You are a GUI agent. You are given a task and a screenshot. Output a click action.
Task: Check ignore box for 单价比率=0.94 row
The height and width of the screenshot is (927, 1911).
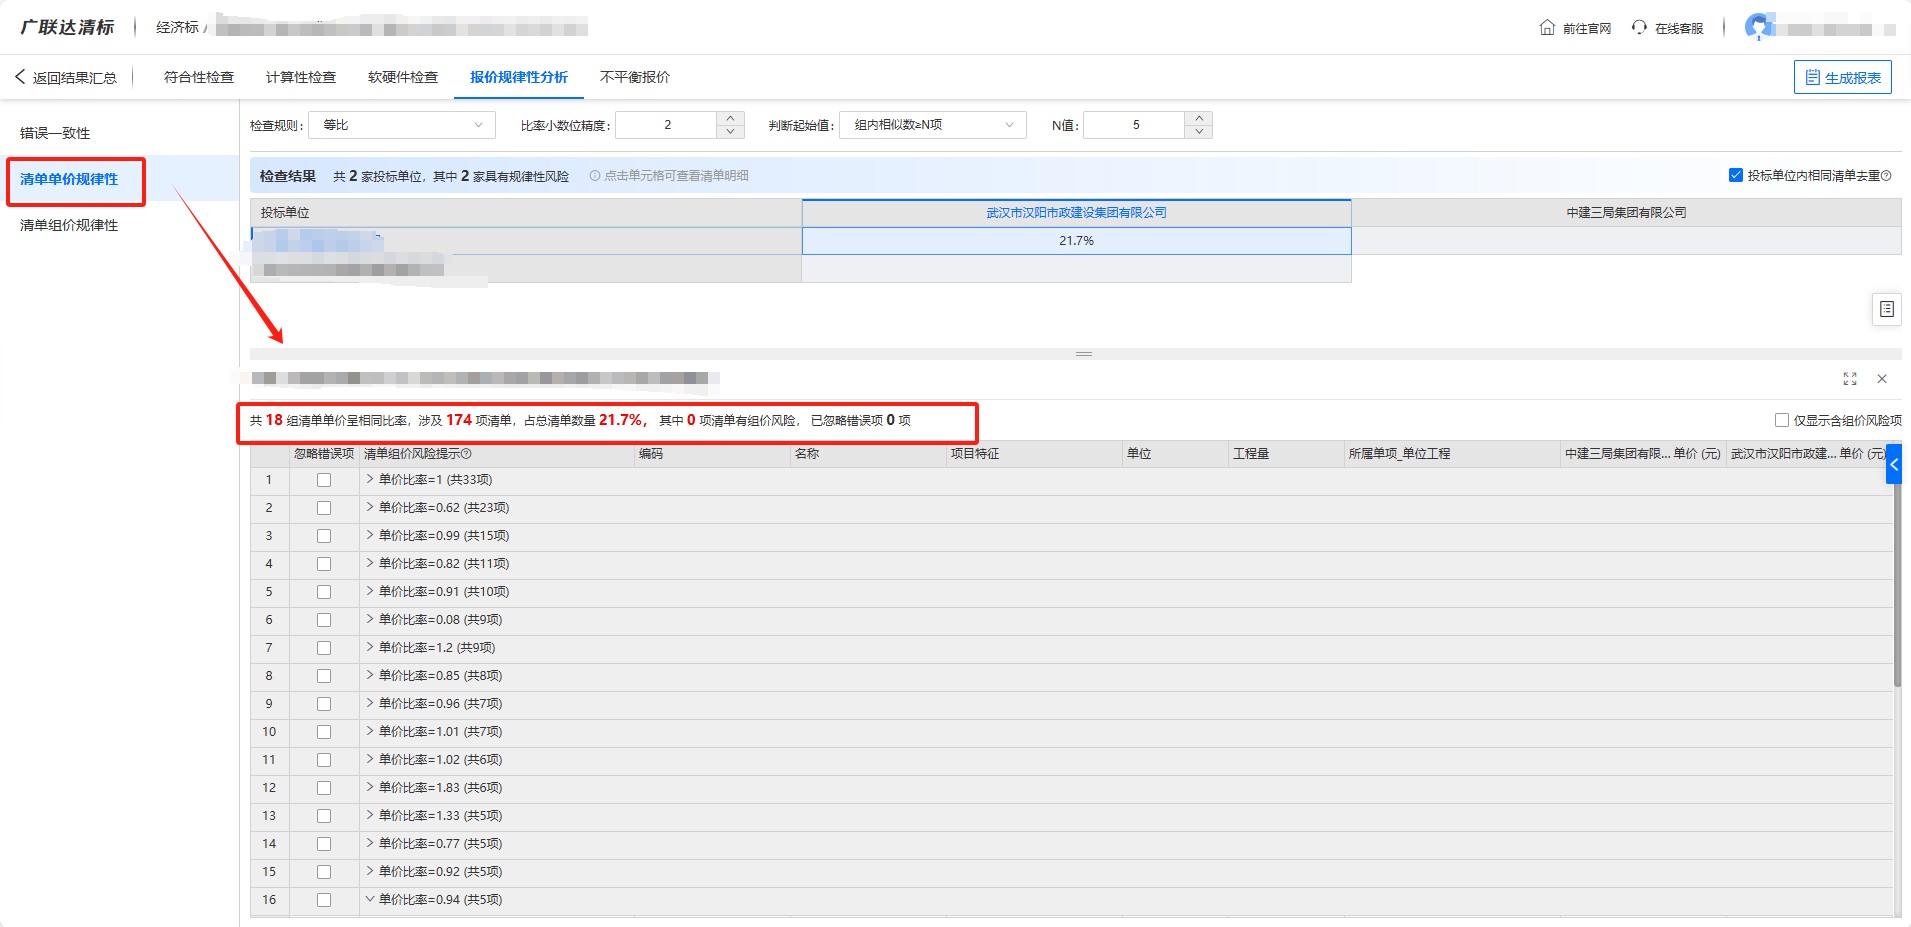coord(324,900)
